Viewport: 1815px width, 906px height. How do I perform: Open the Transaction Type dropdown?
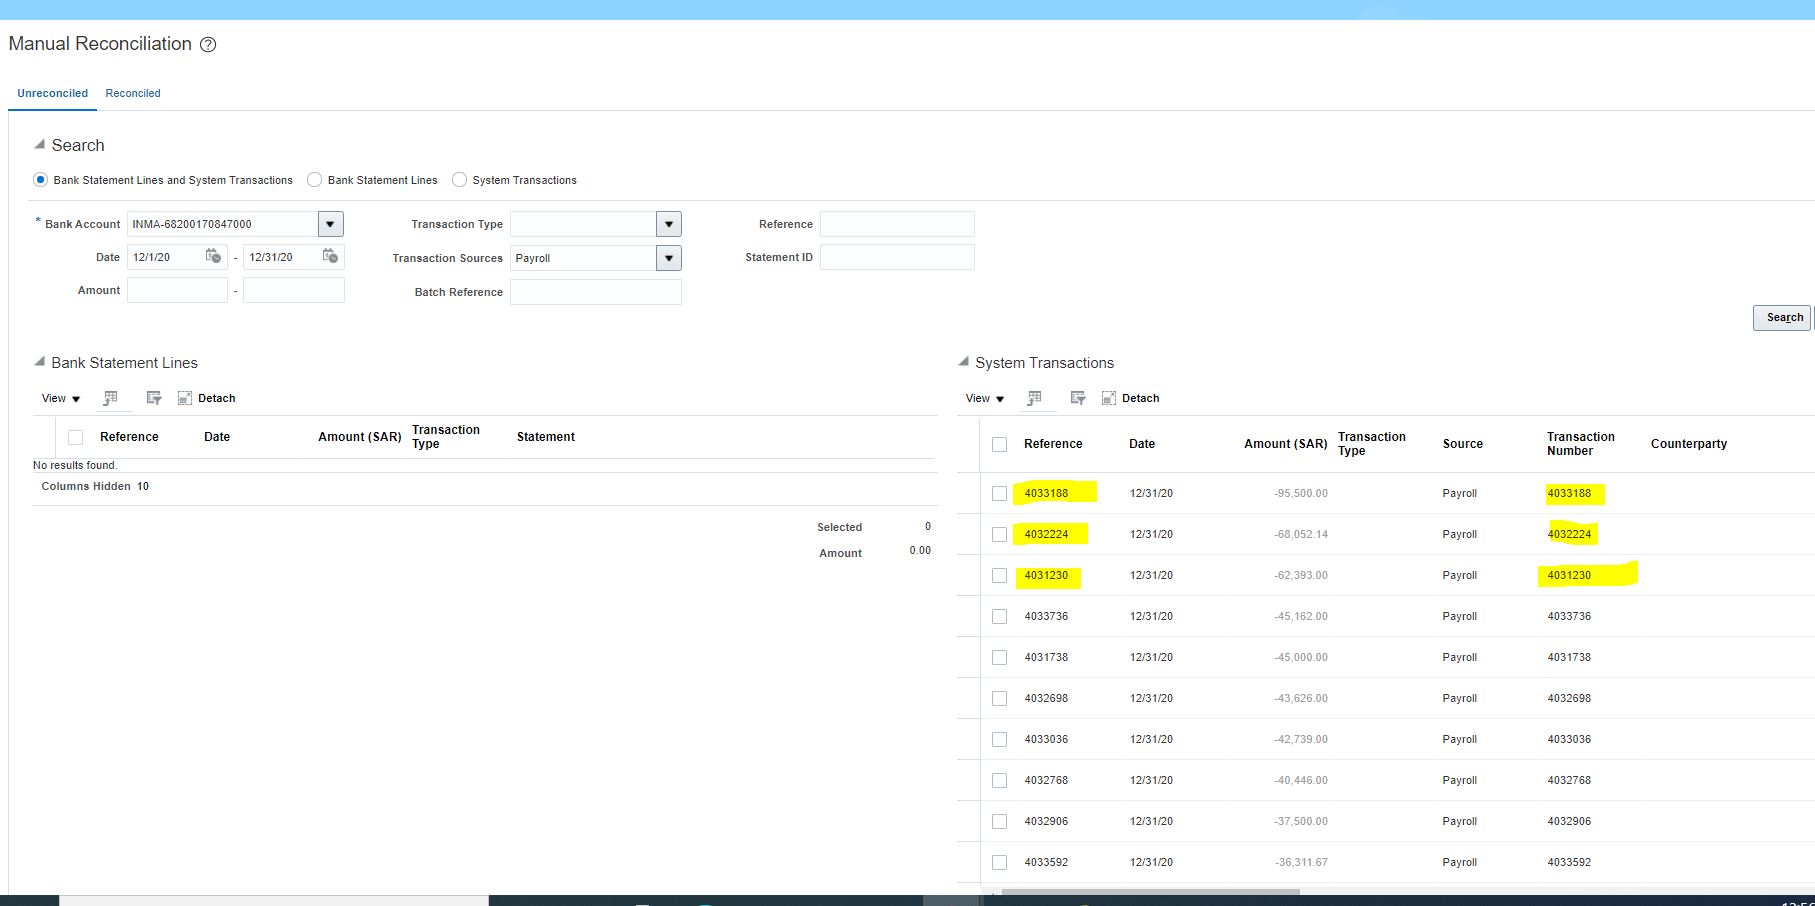[x=669, y=223]
